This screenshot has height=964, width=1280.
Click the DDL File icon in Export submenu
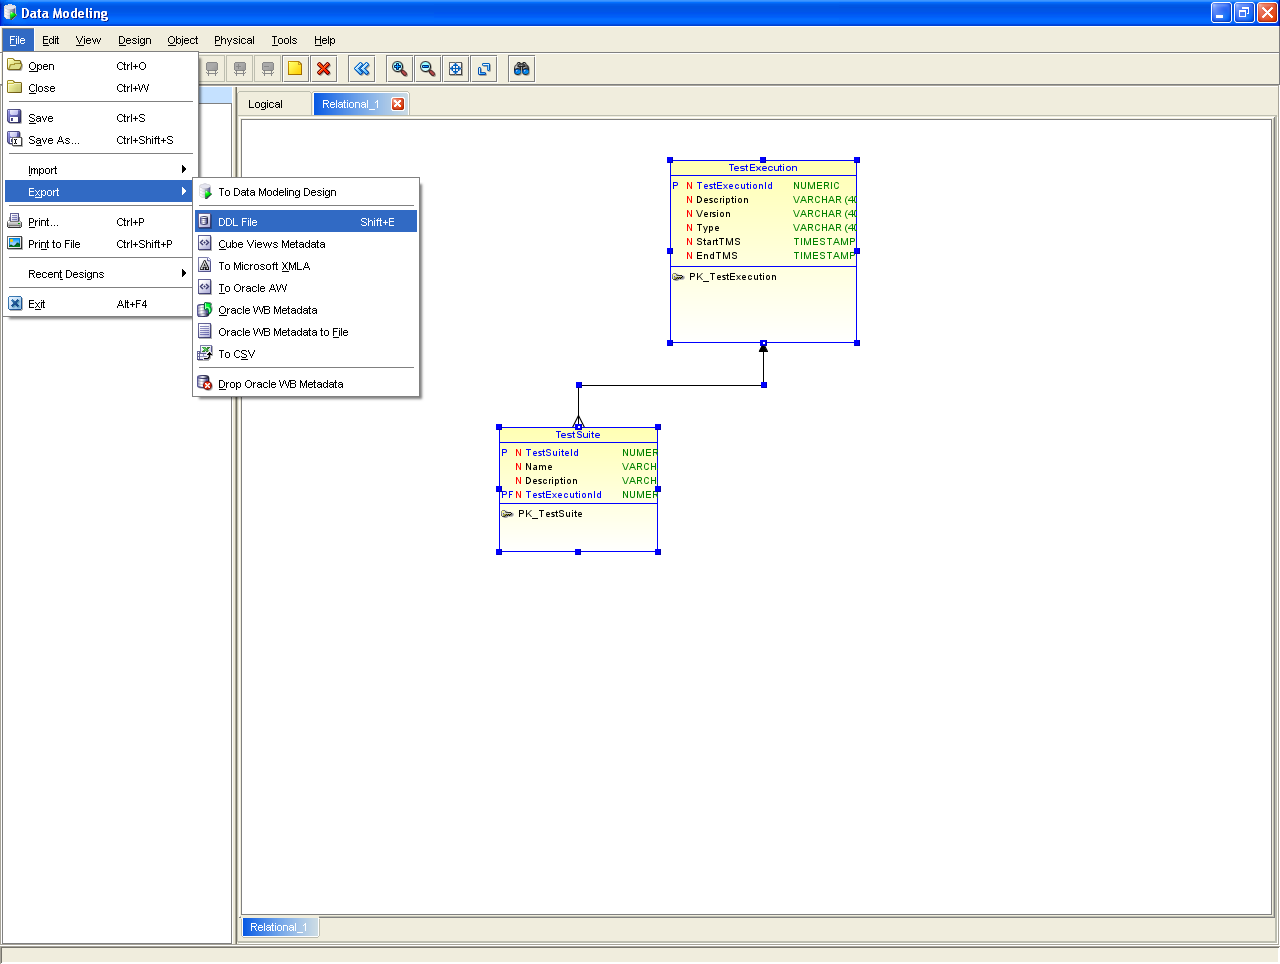(x=205, y=221)
